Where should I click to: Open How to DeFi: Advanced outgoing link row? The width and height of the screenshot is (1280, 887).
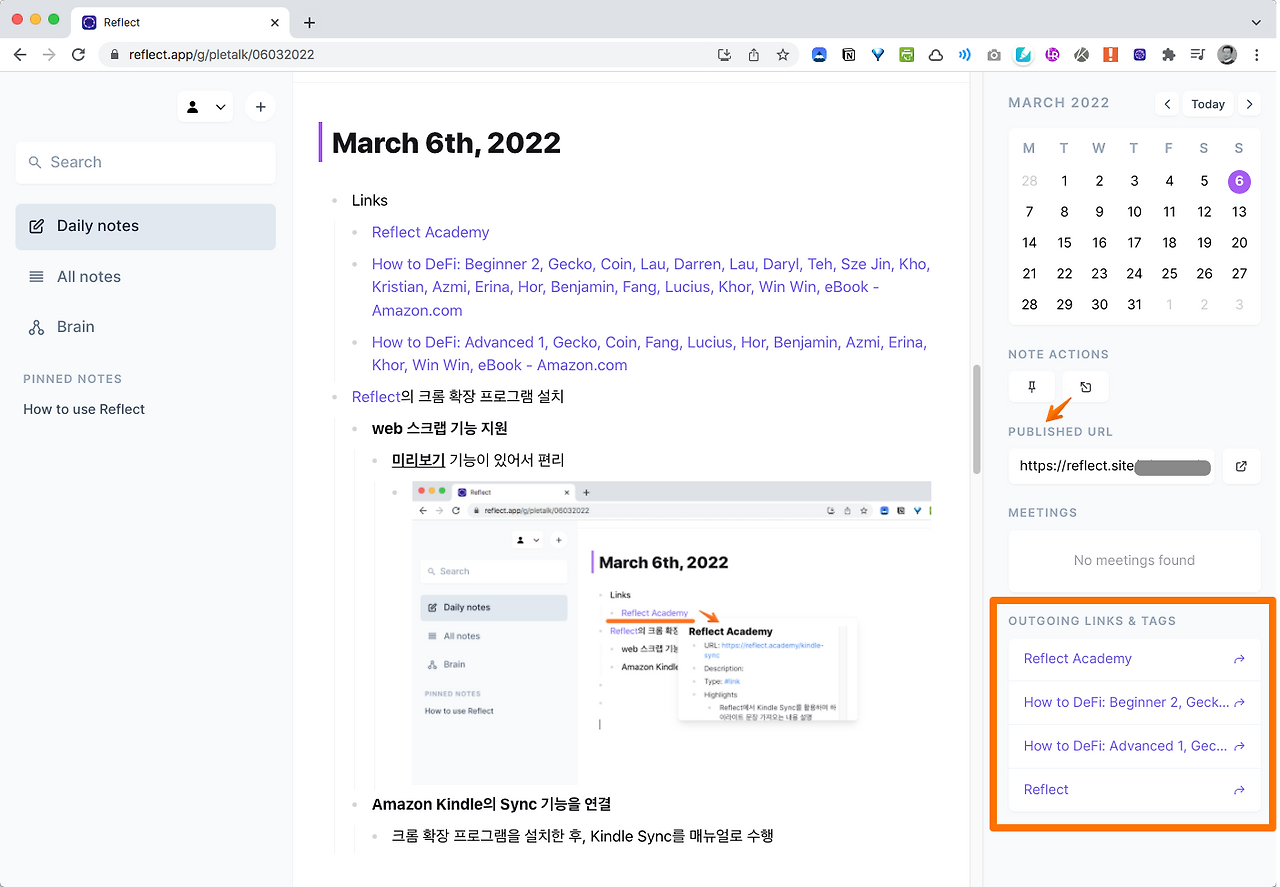pos(1135,746)
